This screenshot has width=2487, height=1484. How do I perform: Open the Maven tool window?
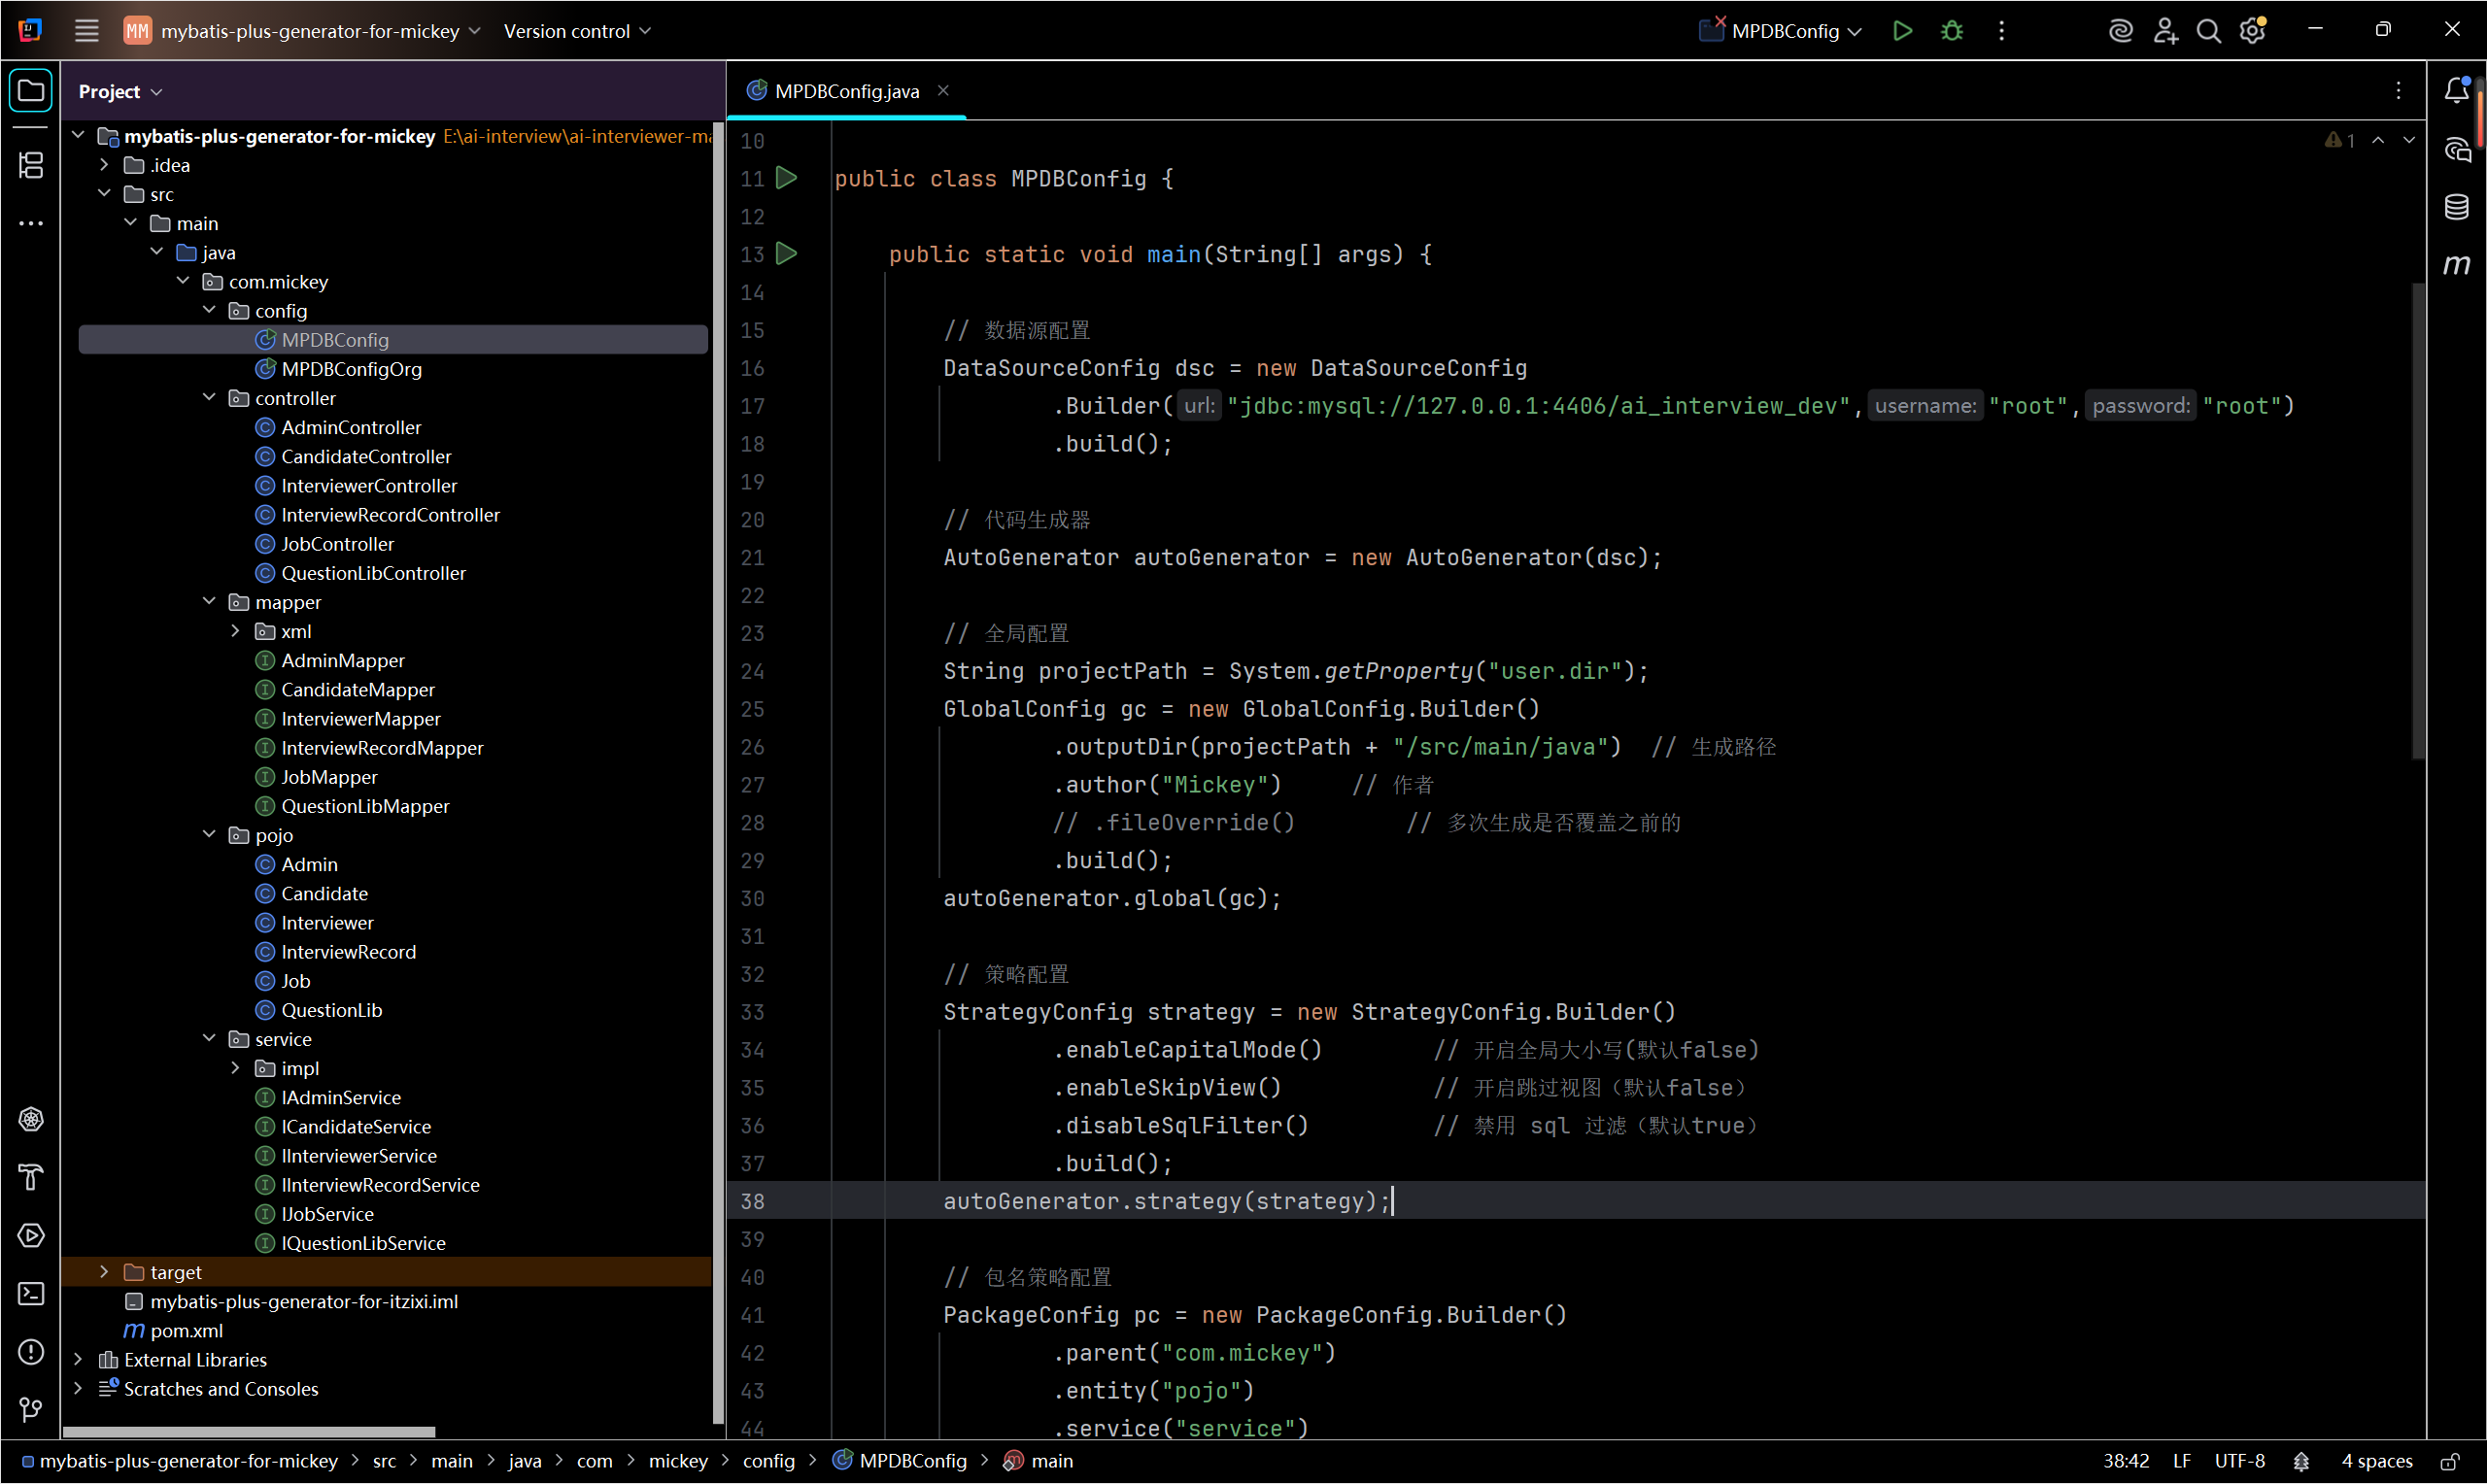coord(2457,265)
